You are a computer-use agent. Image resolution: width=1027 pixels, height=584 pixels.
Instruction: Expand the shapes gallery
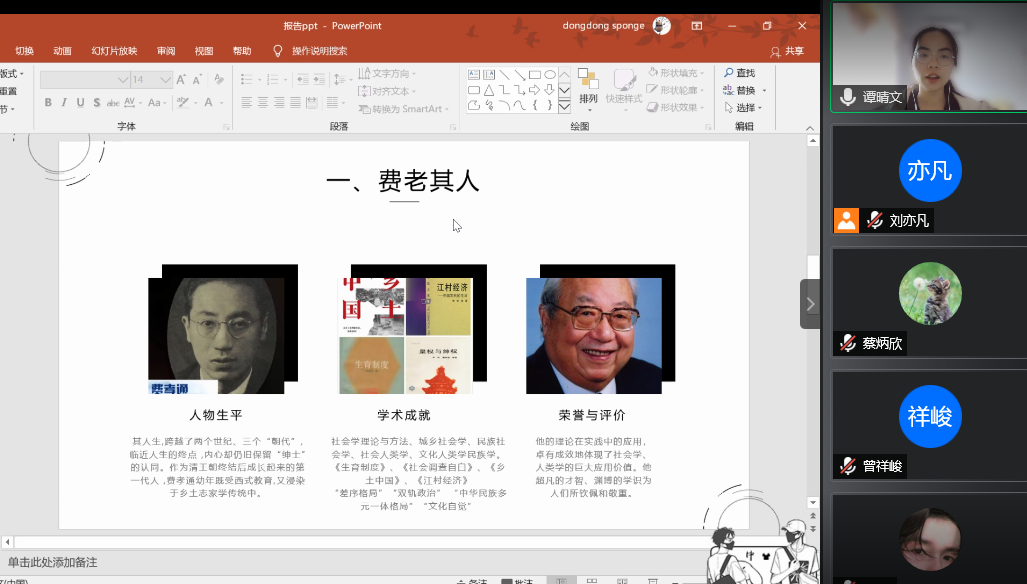tap(564, 106)
